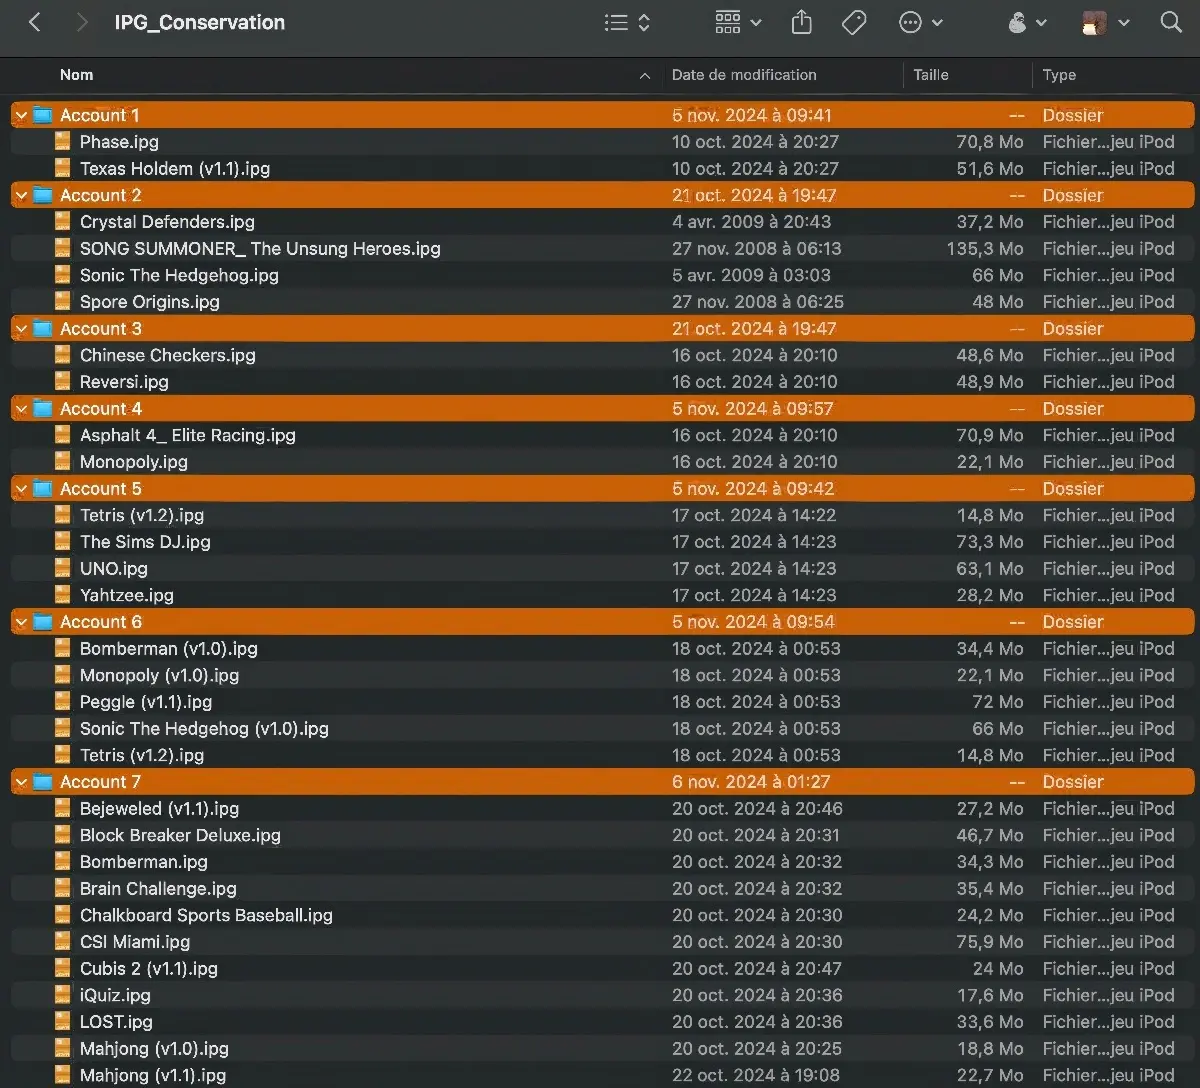
Task: Click the CSI Miami.ipg file icon
Action: coord(63,942)
